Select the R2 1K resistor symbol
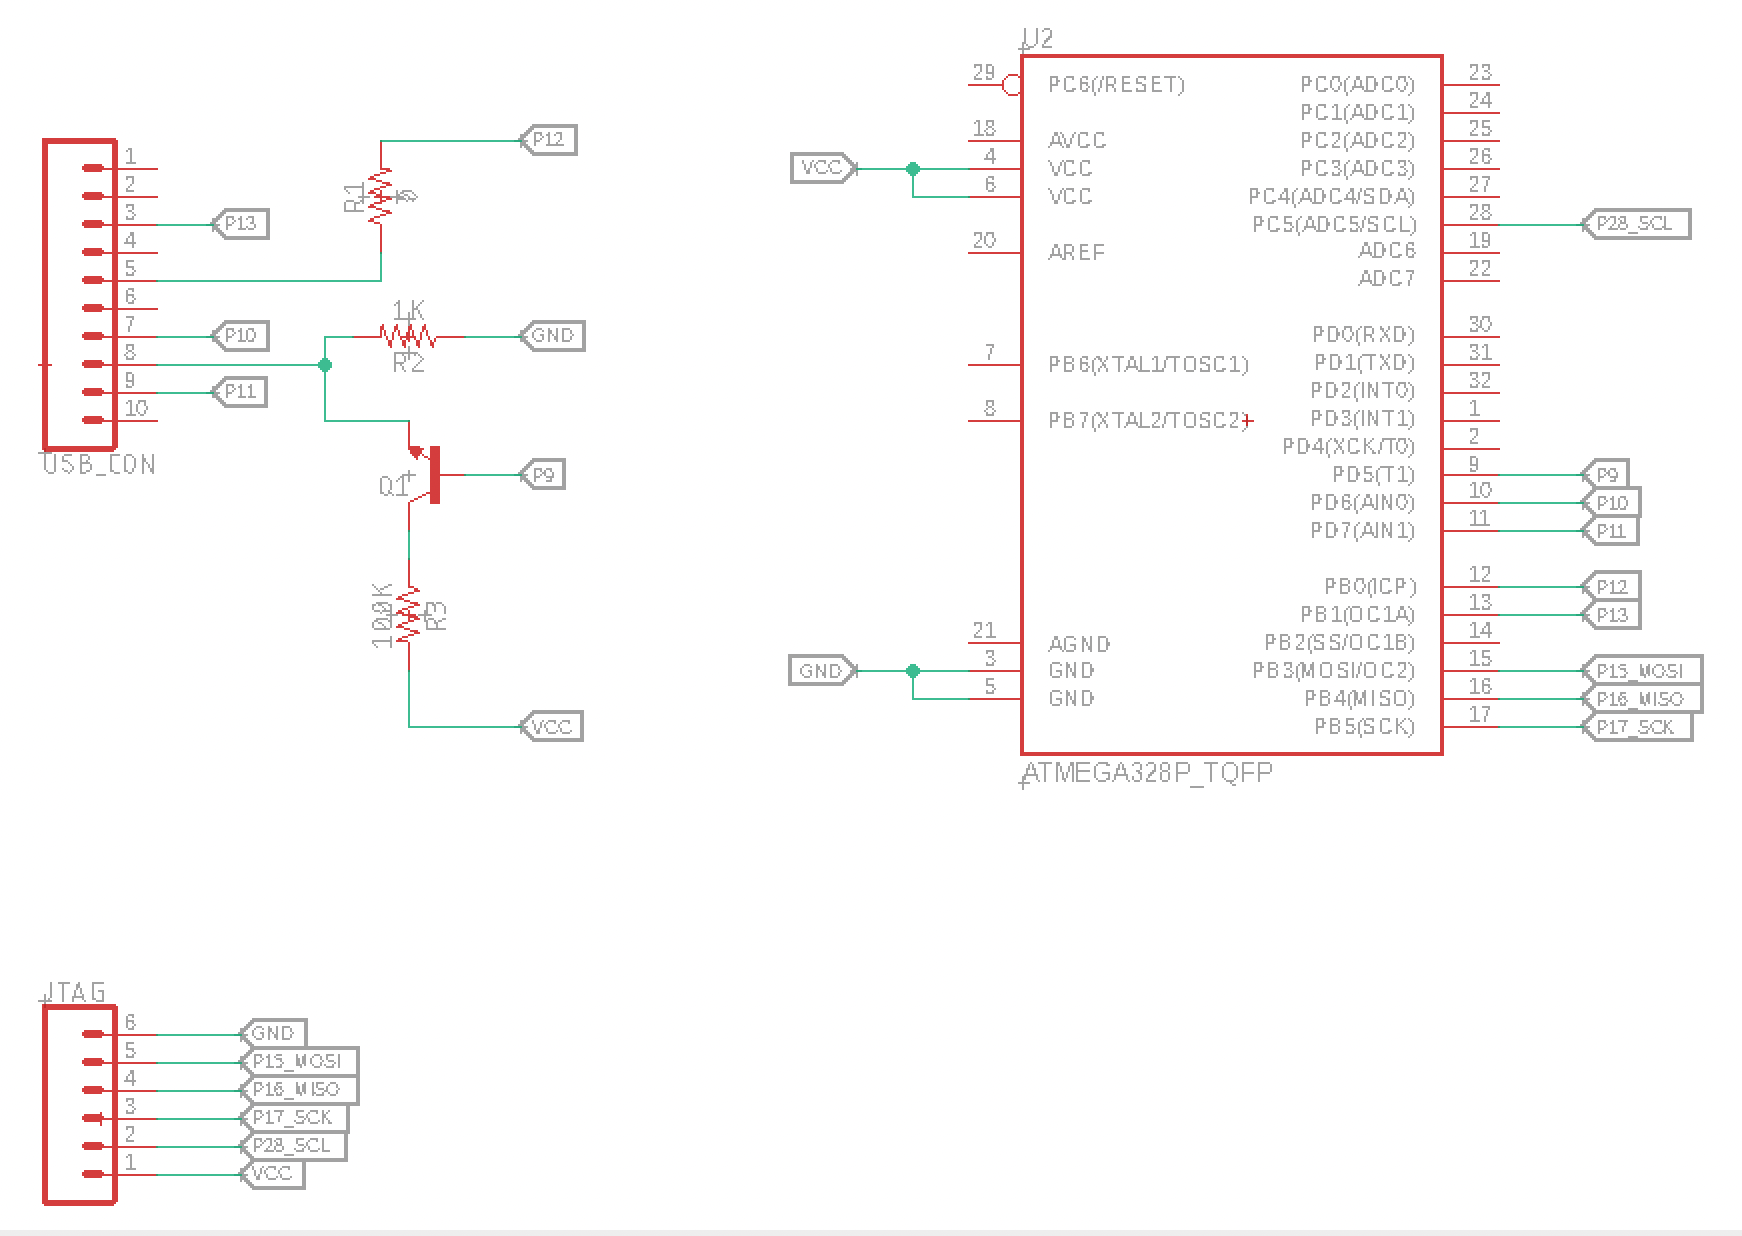 point(408,336)
